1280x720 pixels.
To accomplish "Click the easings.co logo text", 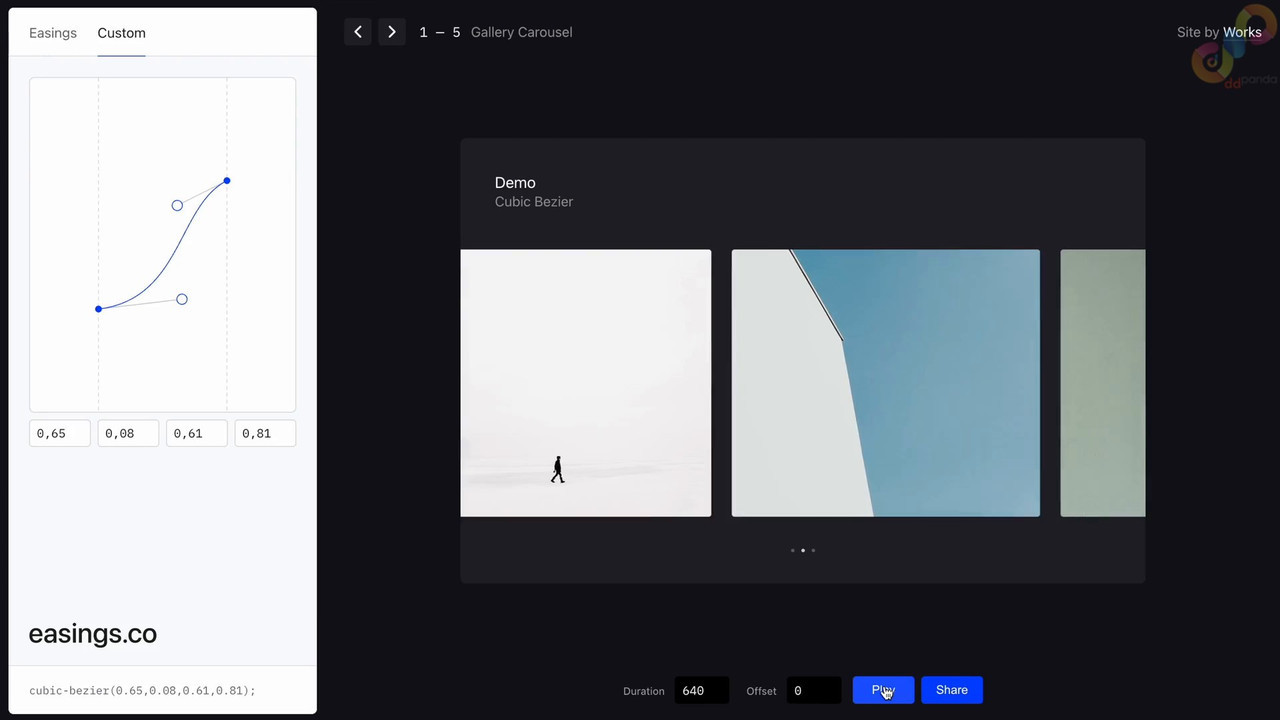I will (x=93, y=634).
